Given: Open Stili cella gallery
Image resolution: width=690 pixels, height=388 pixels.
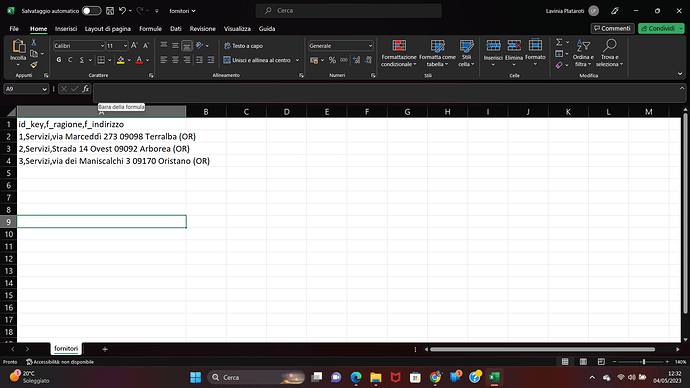Looking at the screenshot, I should pyautogui.click(x=466, y=53).
